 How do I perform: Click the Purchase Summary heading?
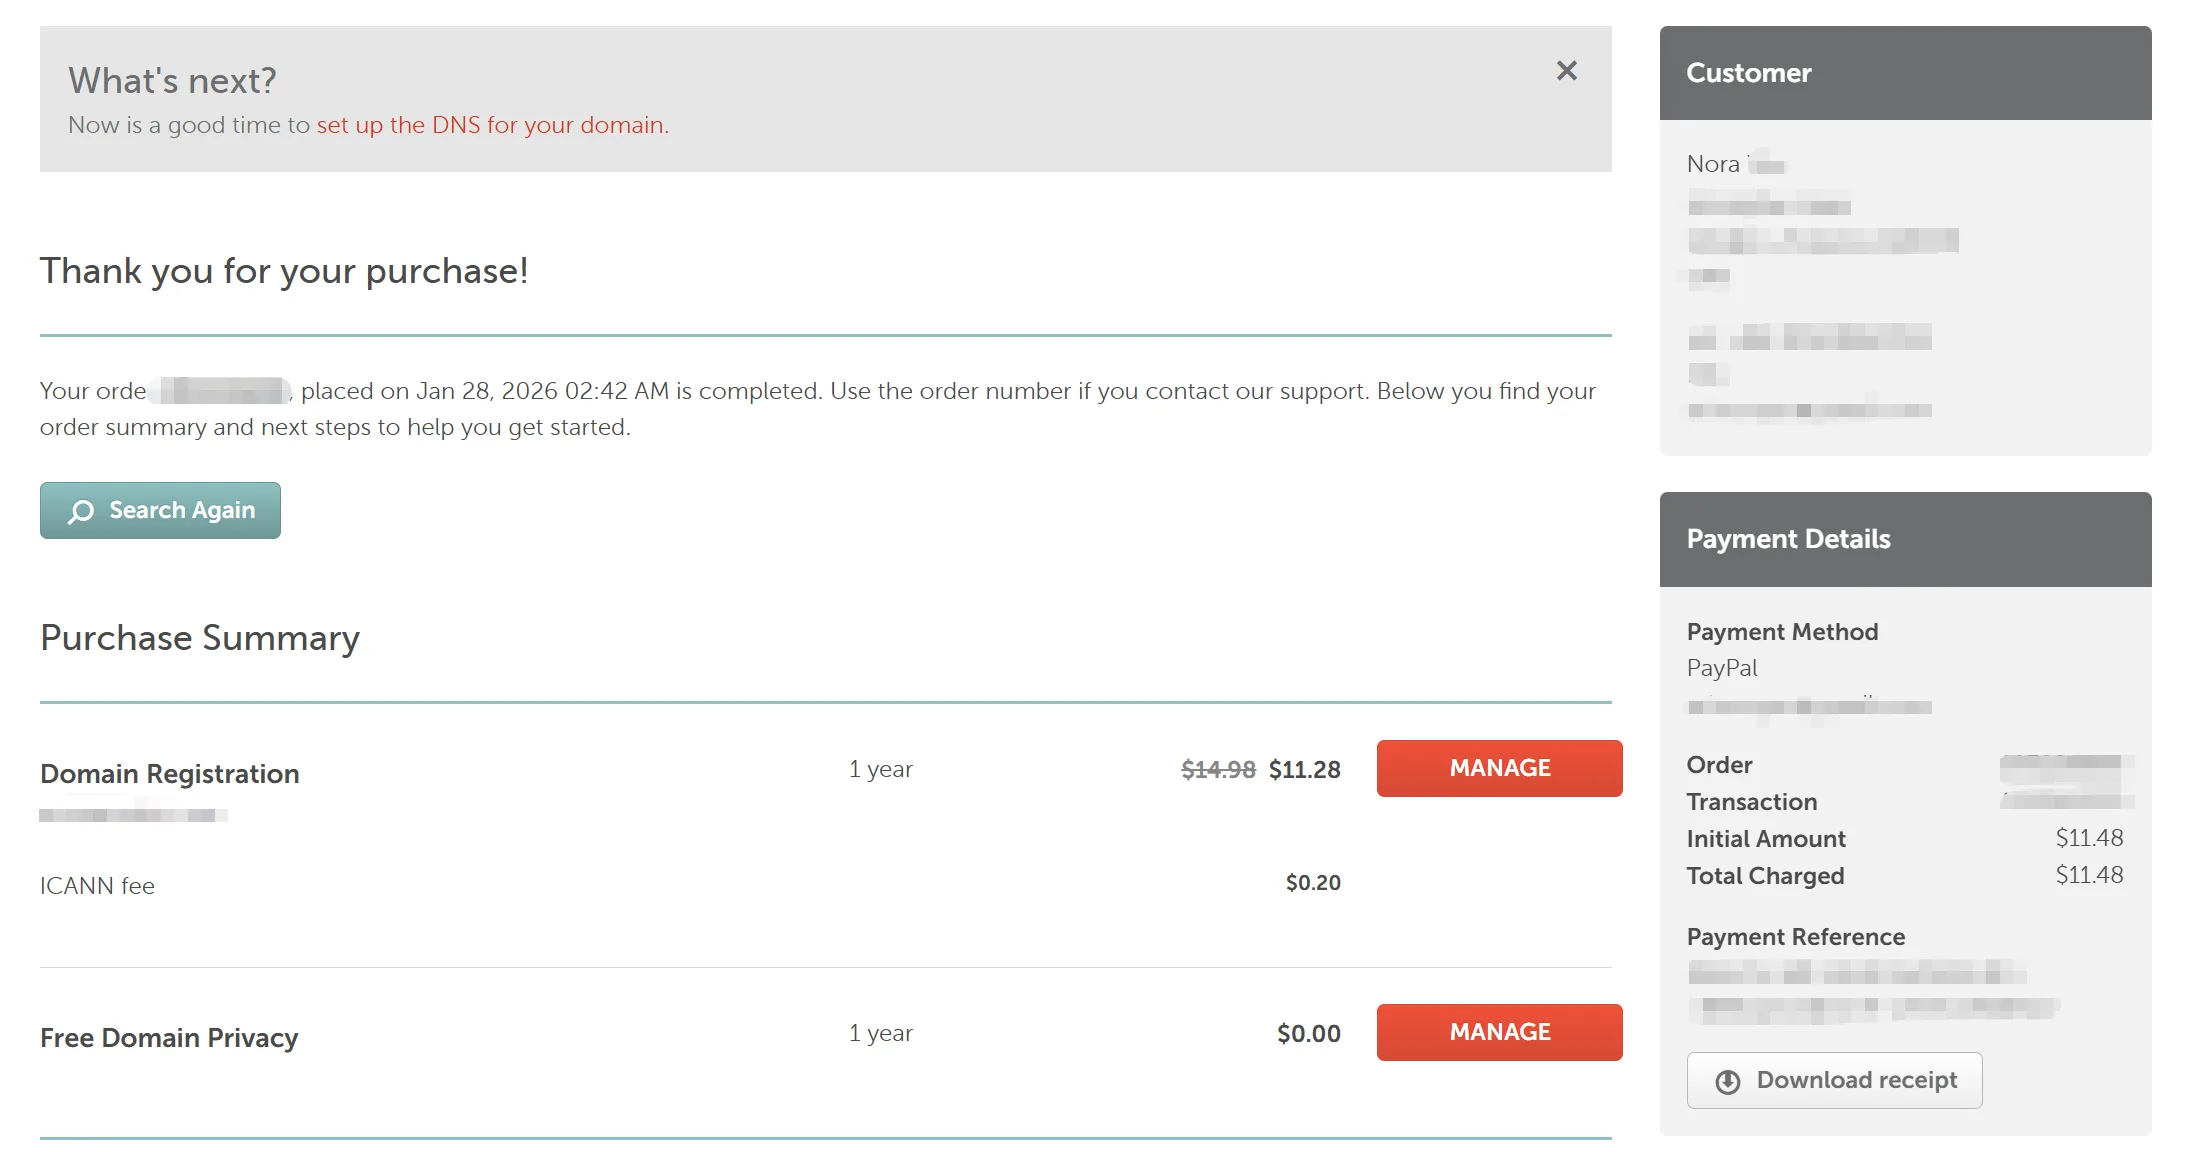click(200, 638)
